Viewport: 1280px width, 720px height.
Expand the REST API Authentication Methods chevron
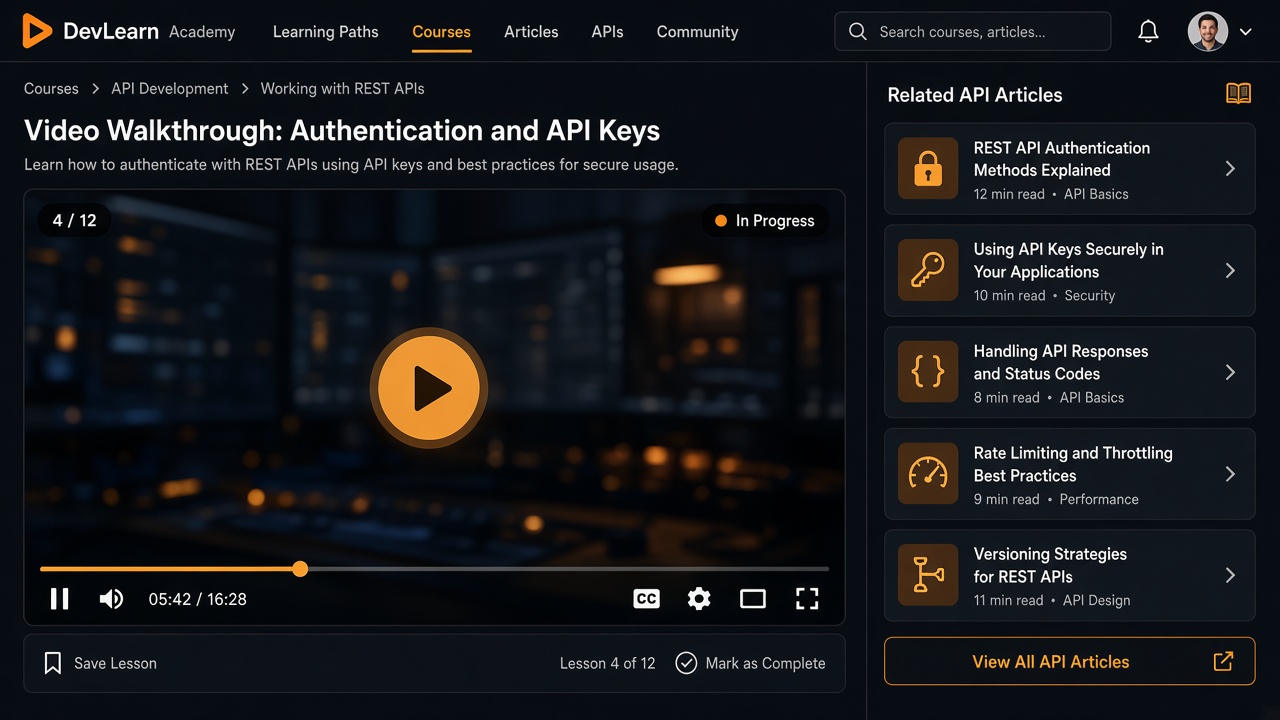tap(1230, 169)
